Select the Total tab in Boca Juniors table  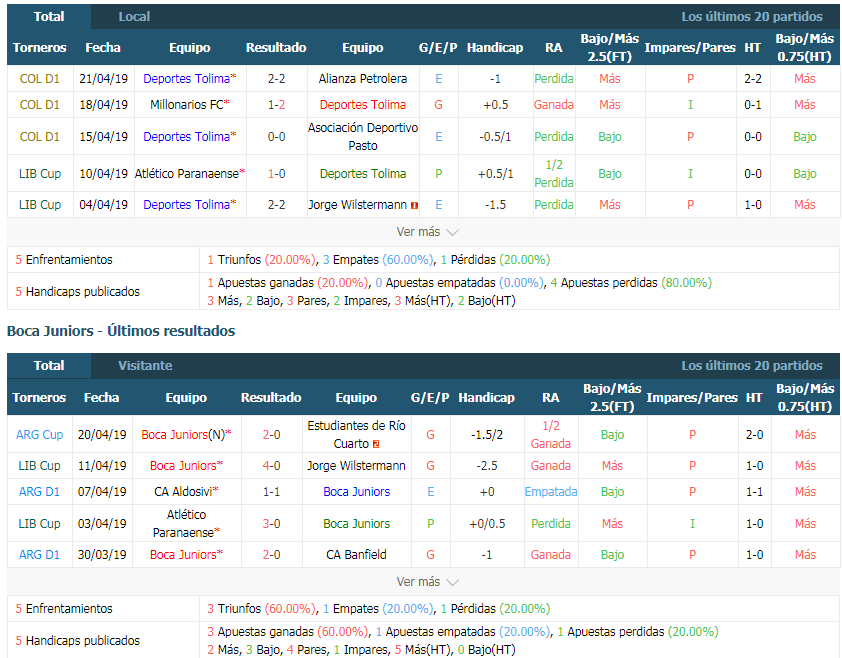(49, 366)
